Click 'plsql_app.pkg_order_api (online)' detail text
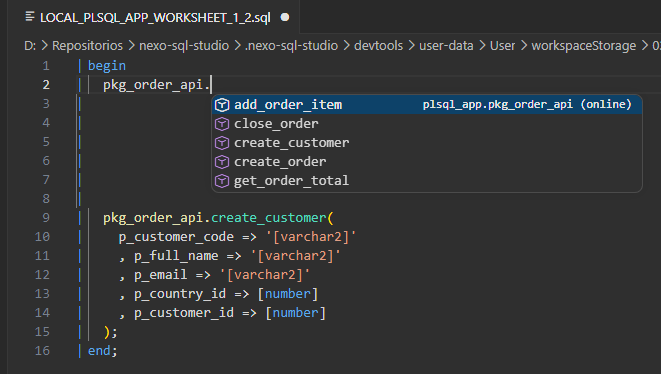This screenshot has height=374, width=661. tap(527, 105)
